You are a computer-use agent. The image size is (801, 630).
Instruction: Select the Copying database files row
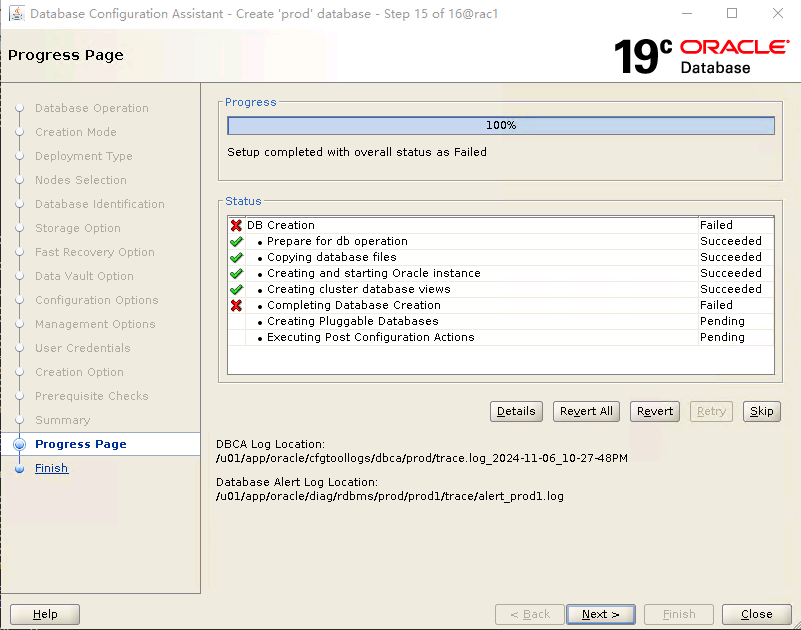pos(501,257)
